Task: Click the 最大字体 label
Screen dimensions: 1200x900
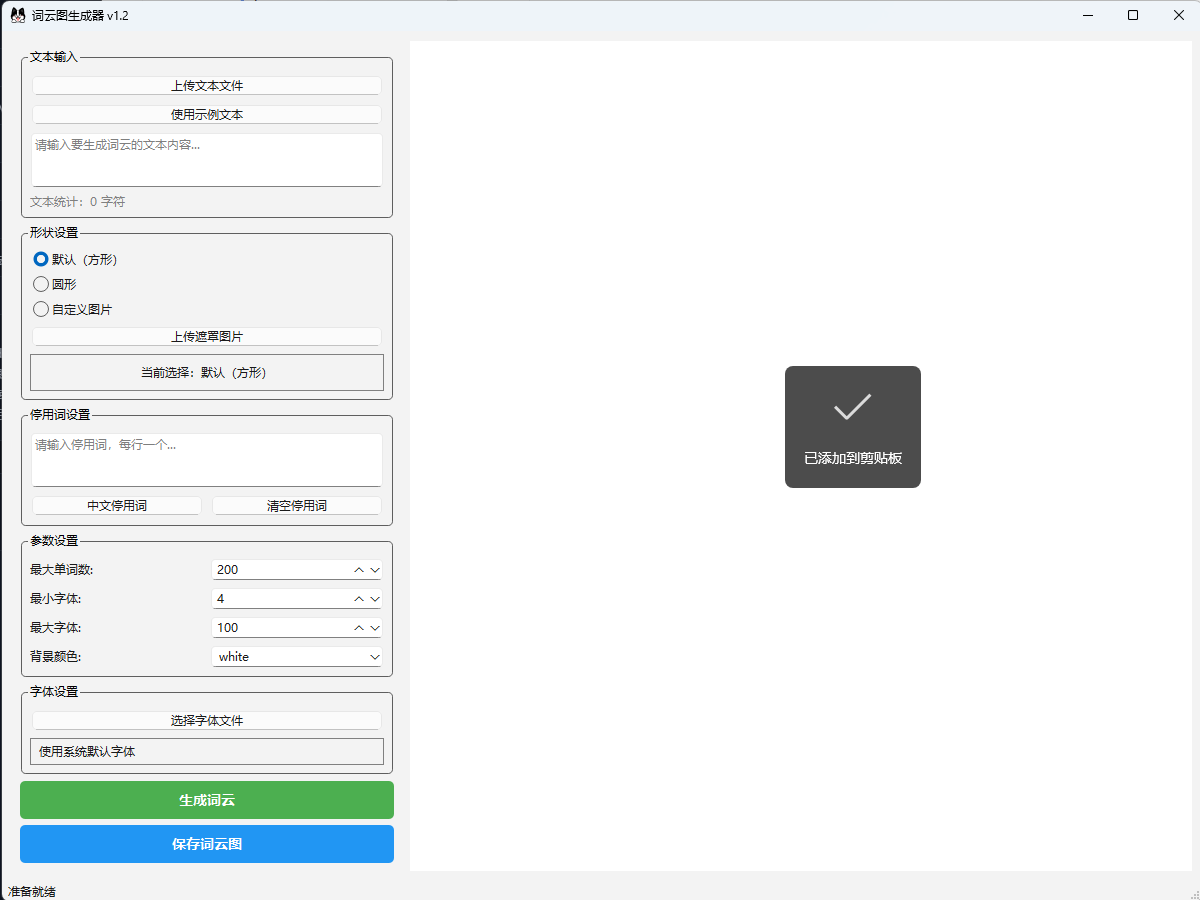Action: coord(56,628)
